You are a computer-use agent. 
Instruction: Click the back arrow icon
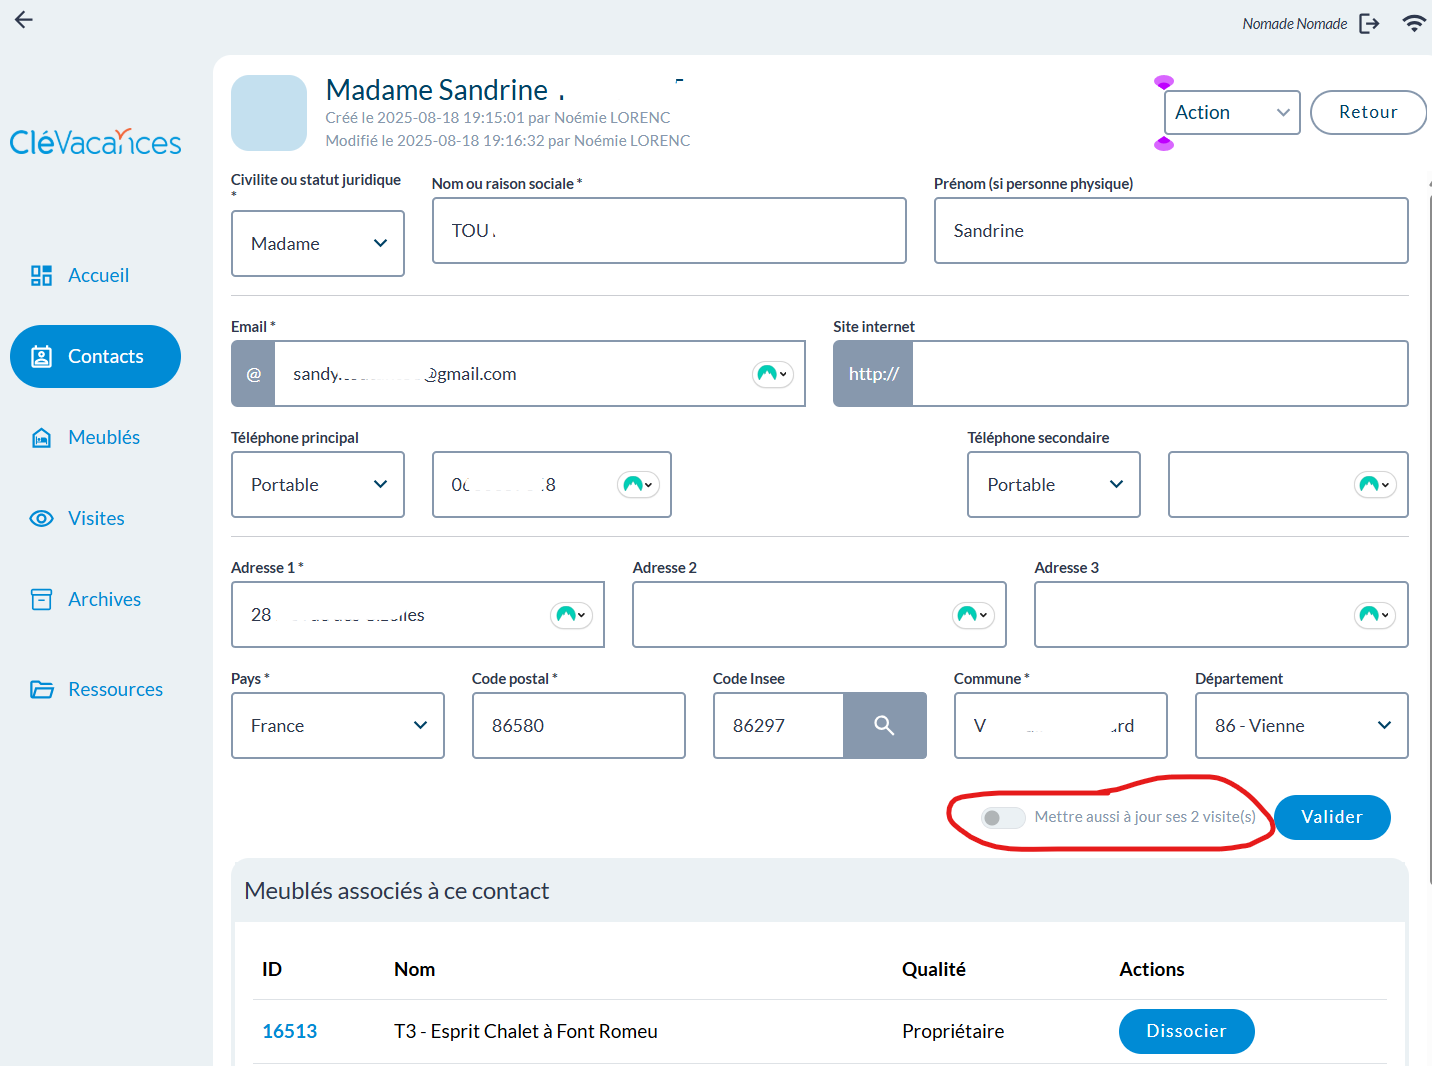click(x=24, y=20)
